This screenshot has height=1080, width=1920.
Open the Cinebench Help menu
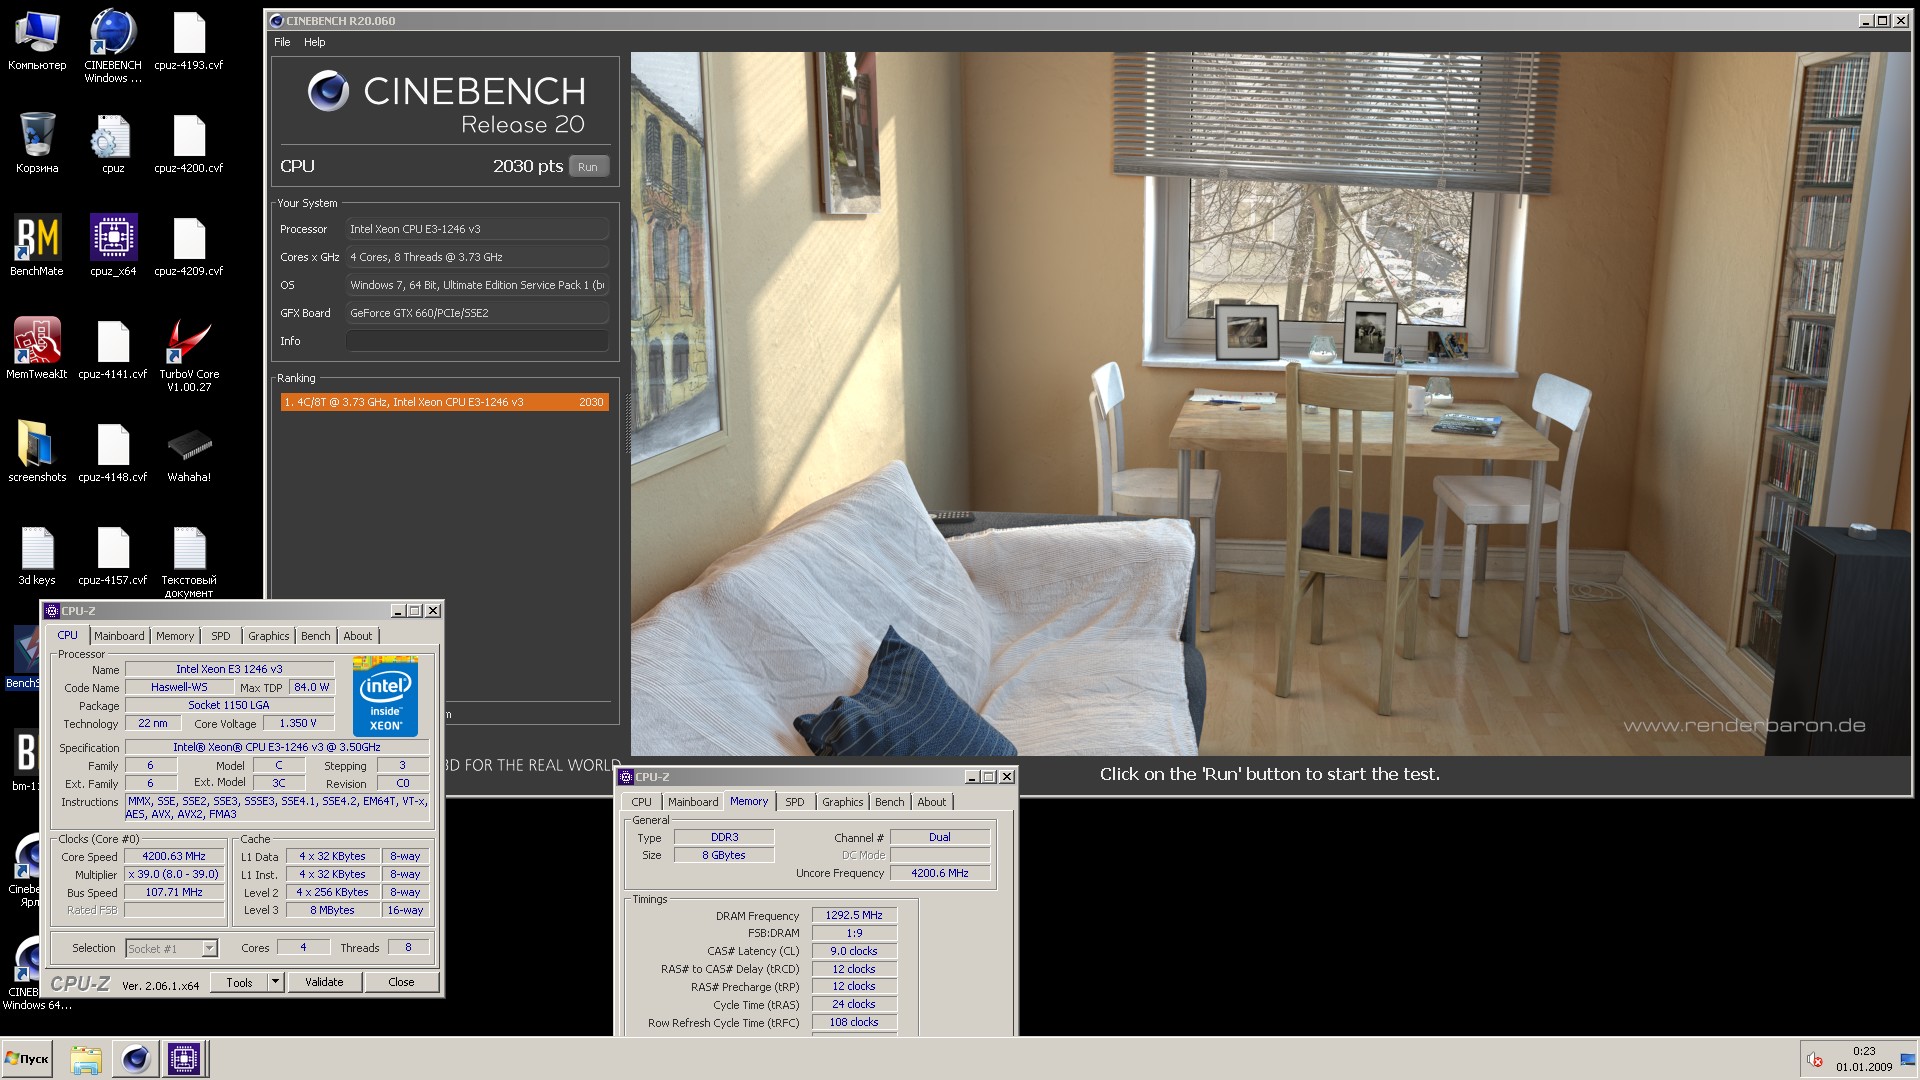[x=314, y=42]
